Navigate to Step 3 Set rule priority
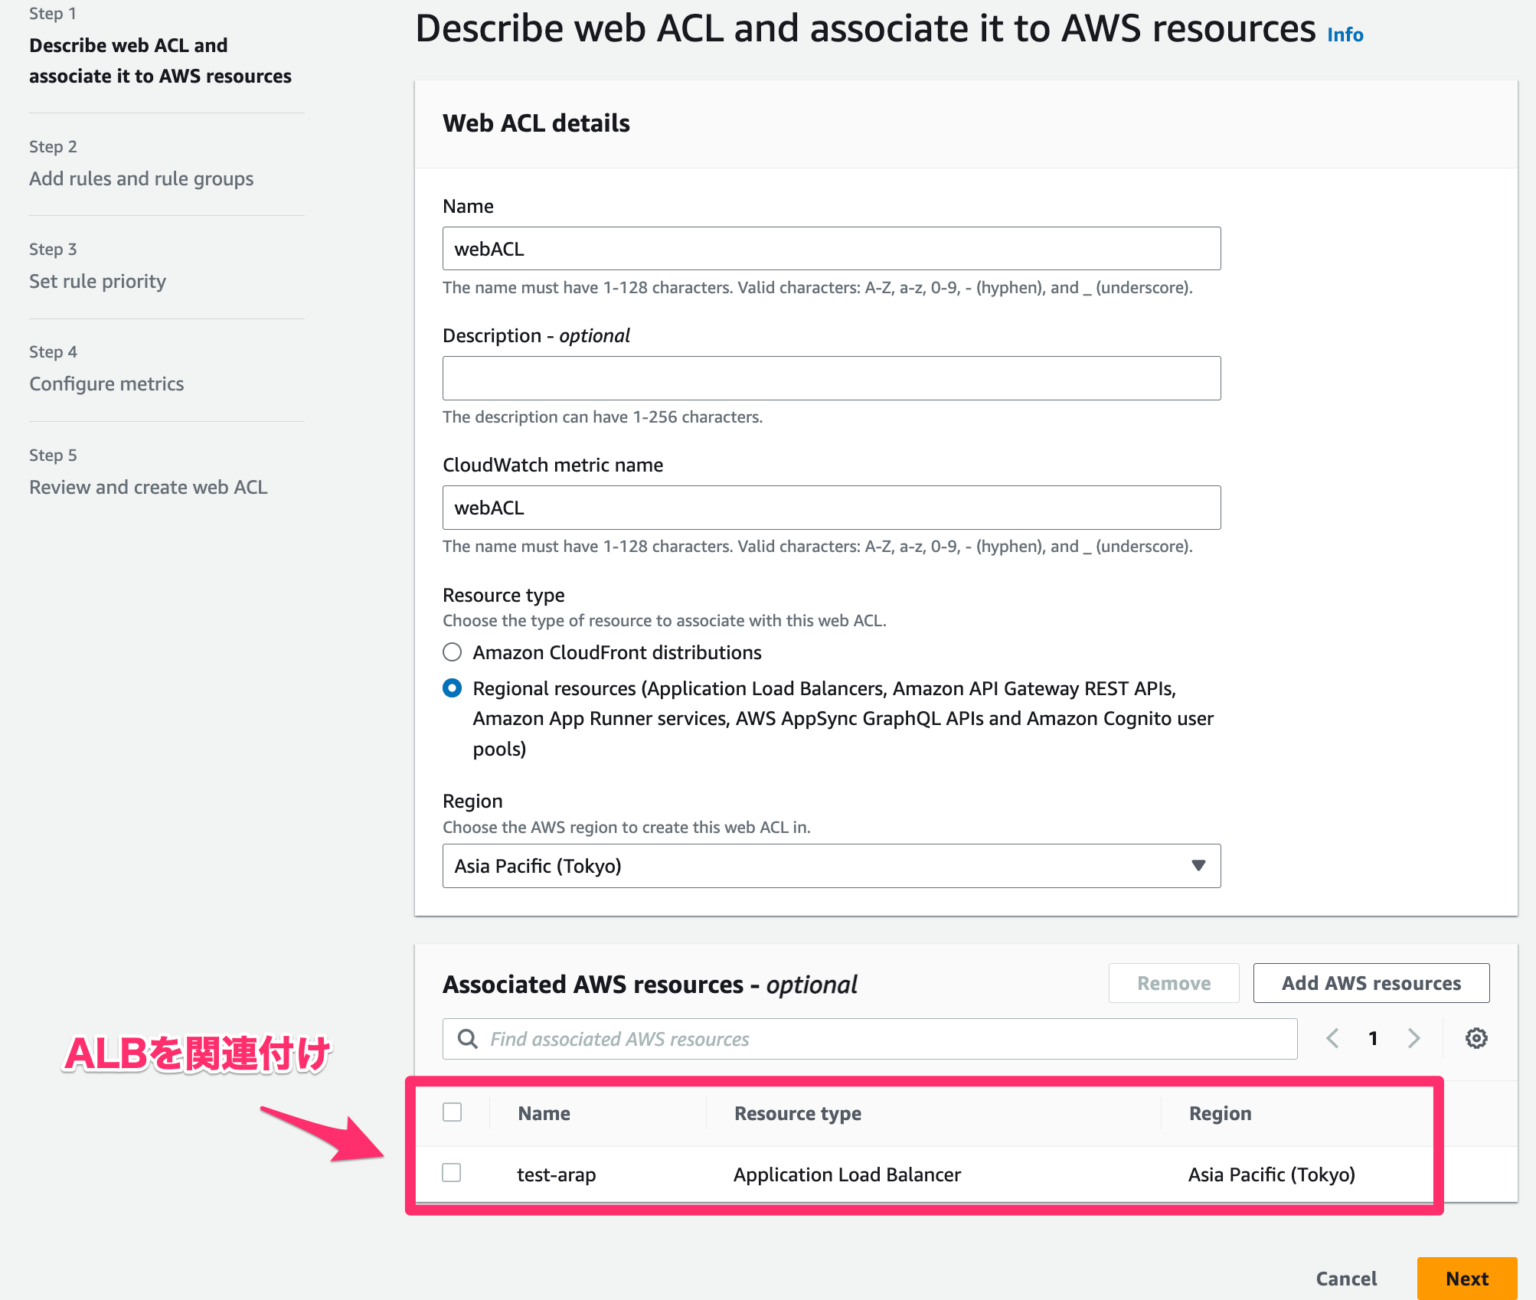Image resolution: width=1536 pixels, height=1300 pixels. 97,281
